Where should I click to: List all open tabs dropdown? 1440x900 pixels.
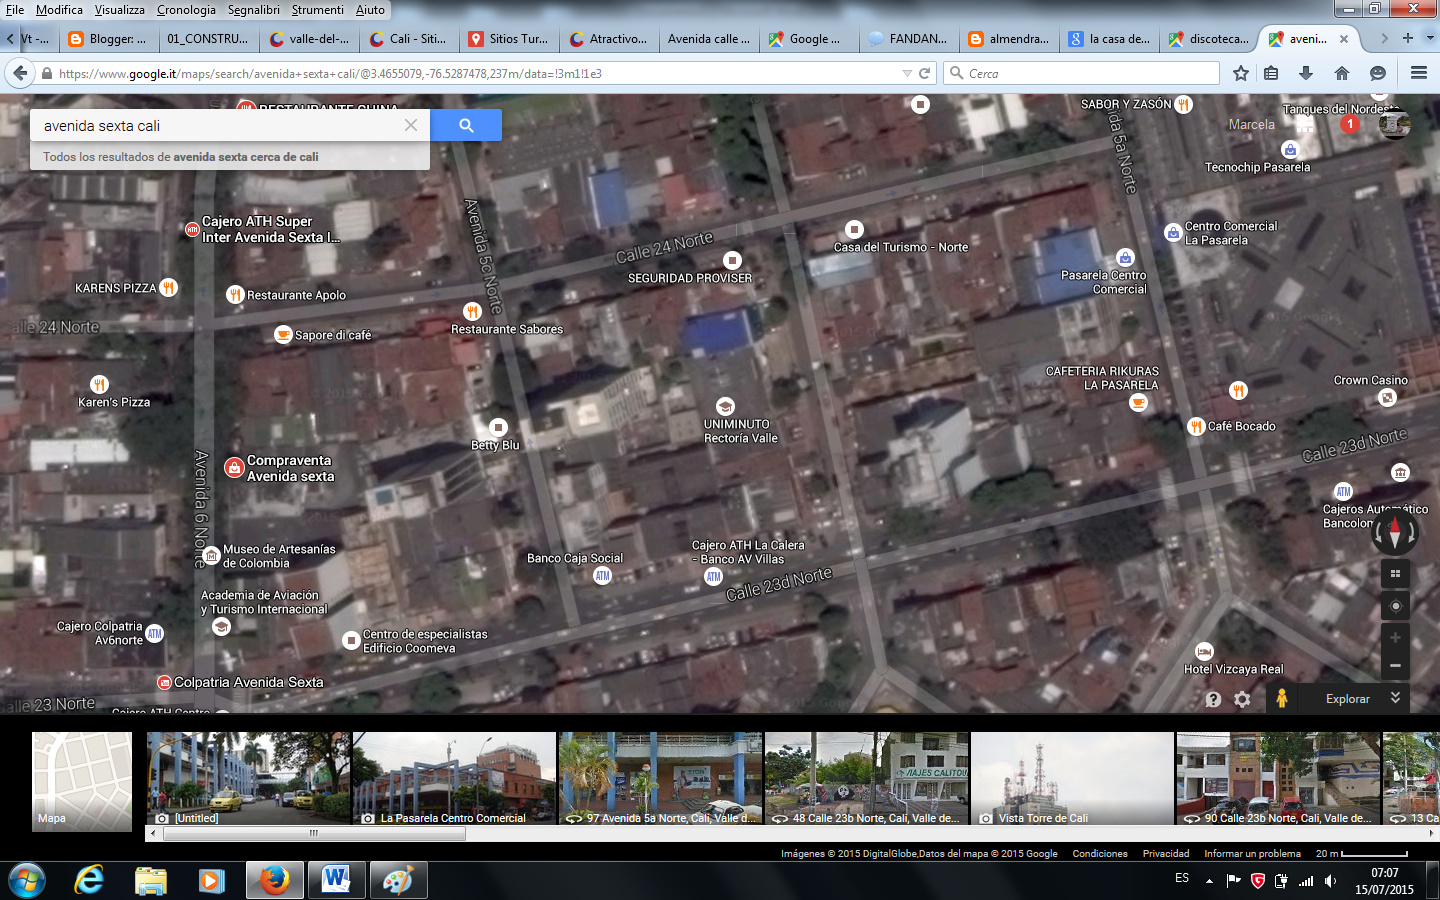(1430, 38)
